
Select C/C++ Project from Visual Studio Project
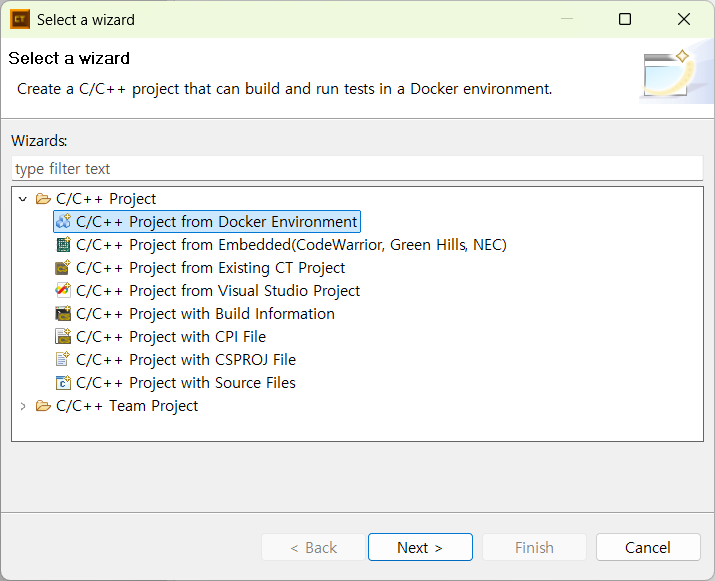[218, 290]
